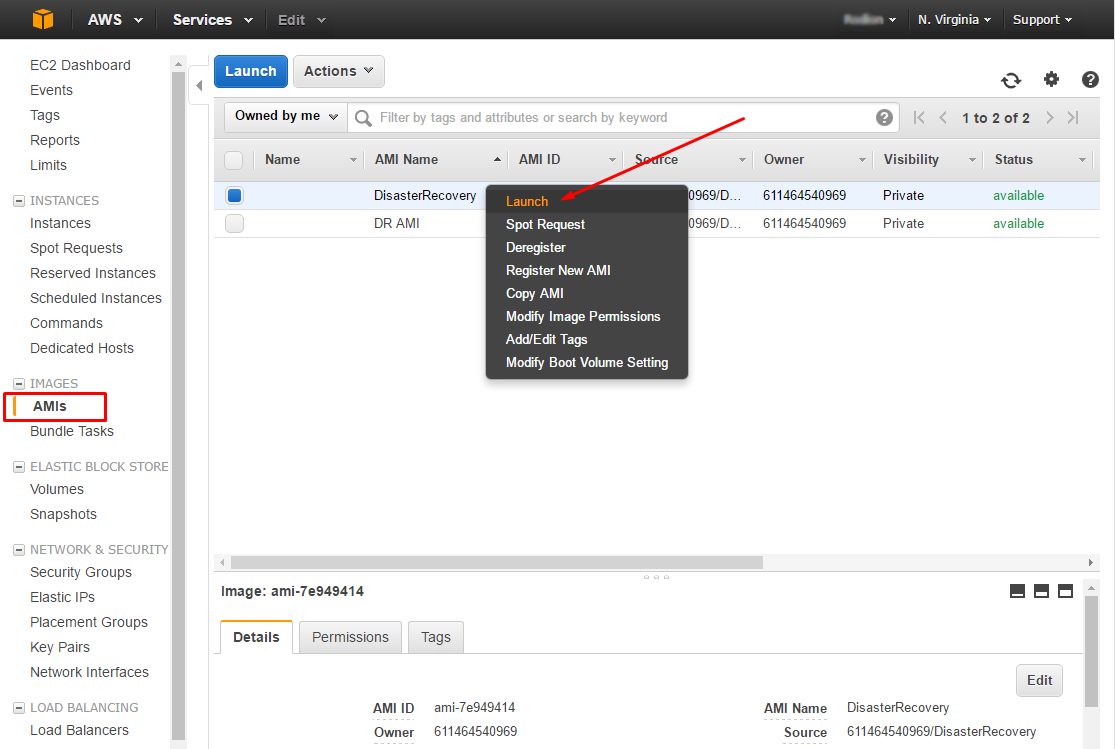Sort by the AMI Name column header
This screenshot has height=749, width=1115.
coord(407,160)
